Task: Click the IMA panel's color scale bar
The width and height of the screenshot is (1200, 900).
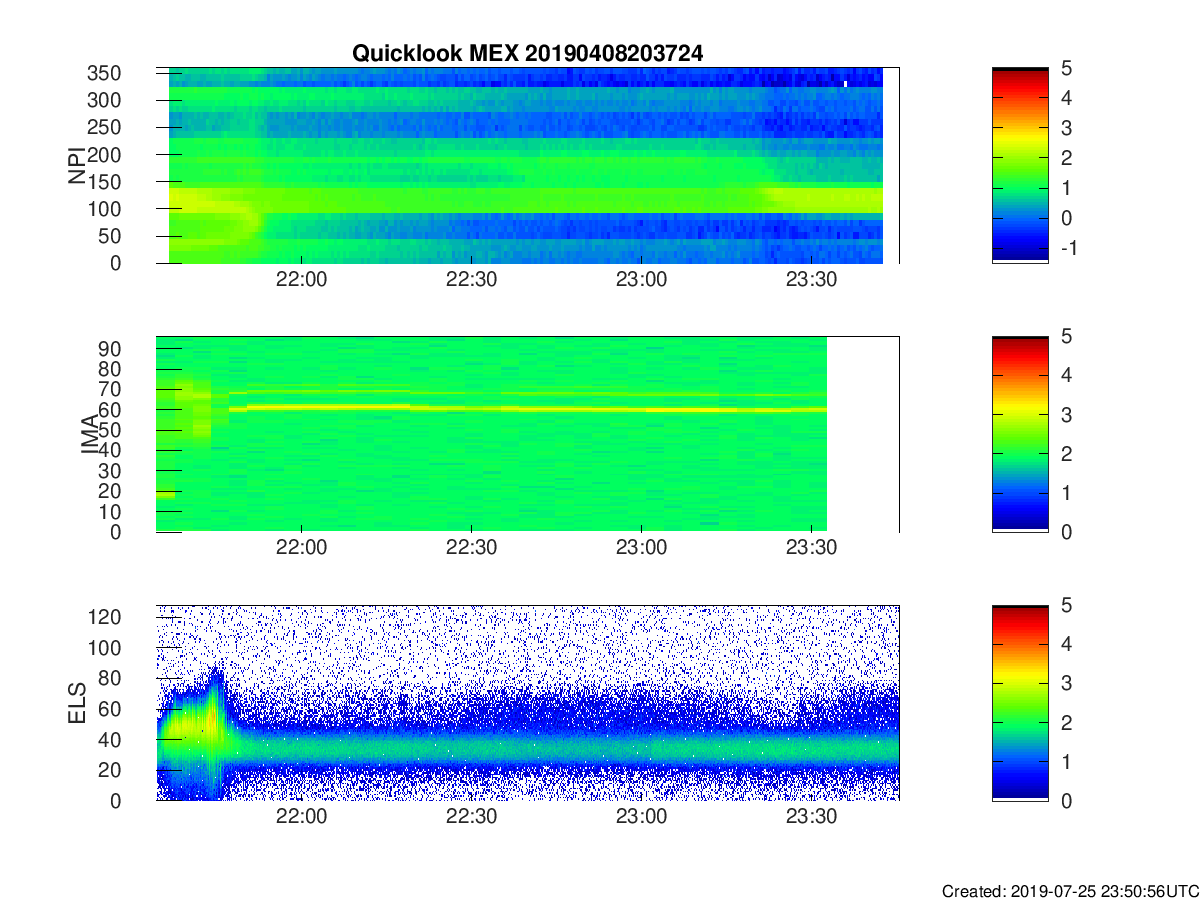Action: coord(1020,434)
